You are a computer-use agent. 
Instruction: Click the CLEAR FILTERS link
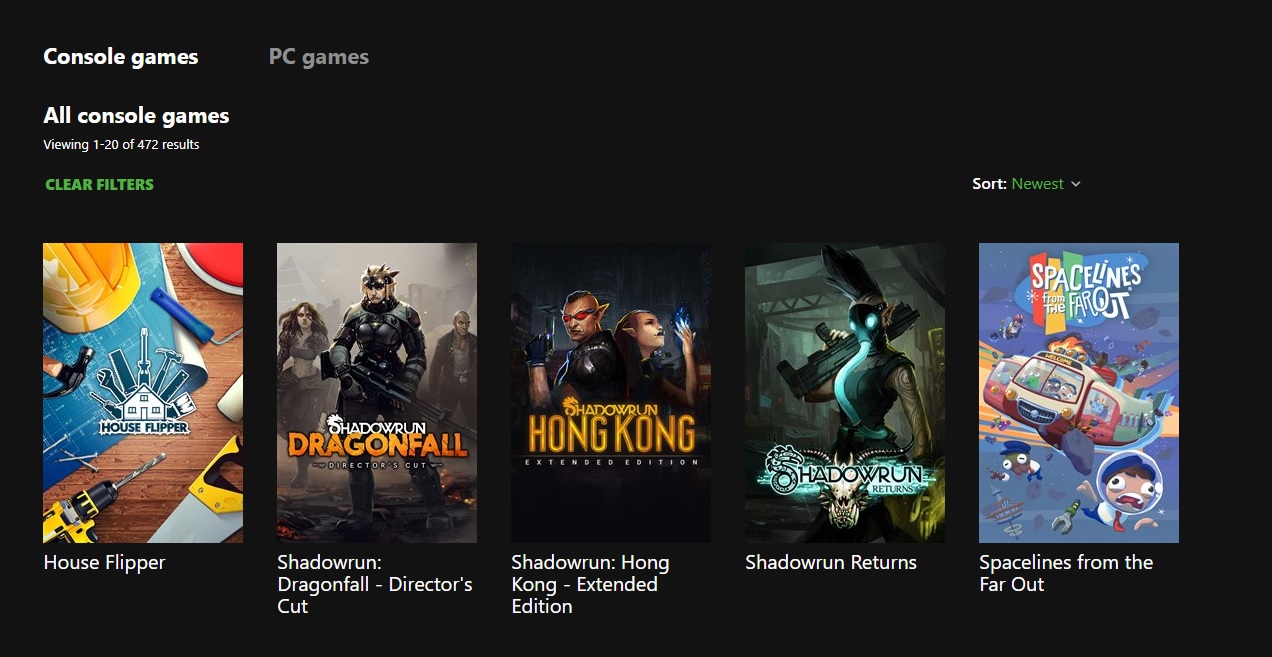pyautogui.click(x=99, y=184)
